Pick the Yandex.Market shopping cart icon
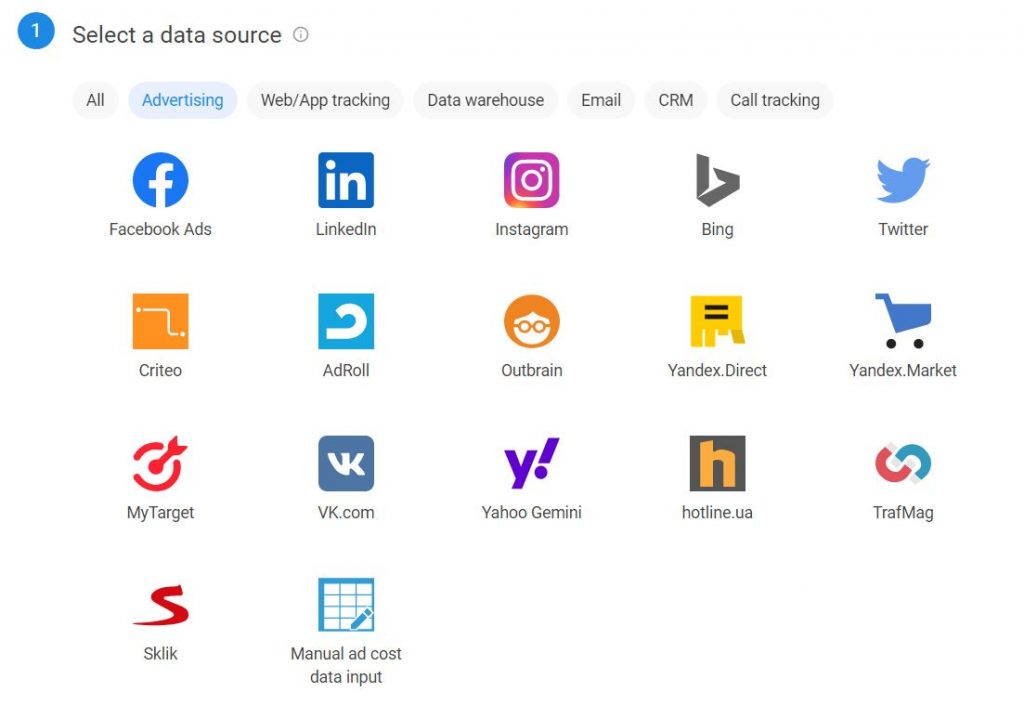This screenshot has height=705, width=1024. [903, 321]
